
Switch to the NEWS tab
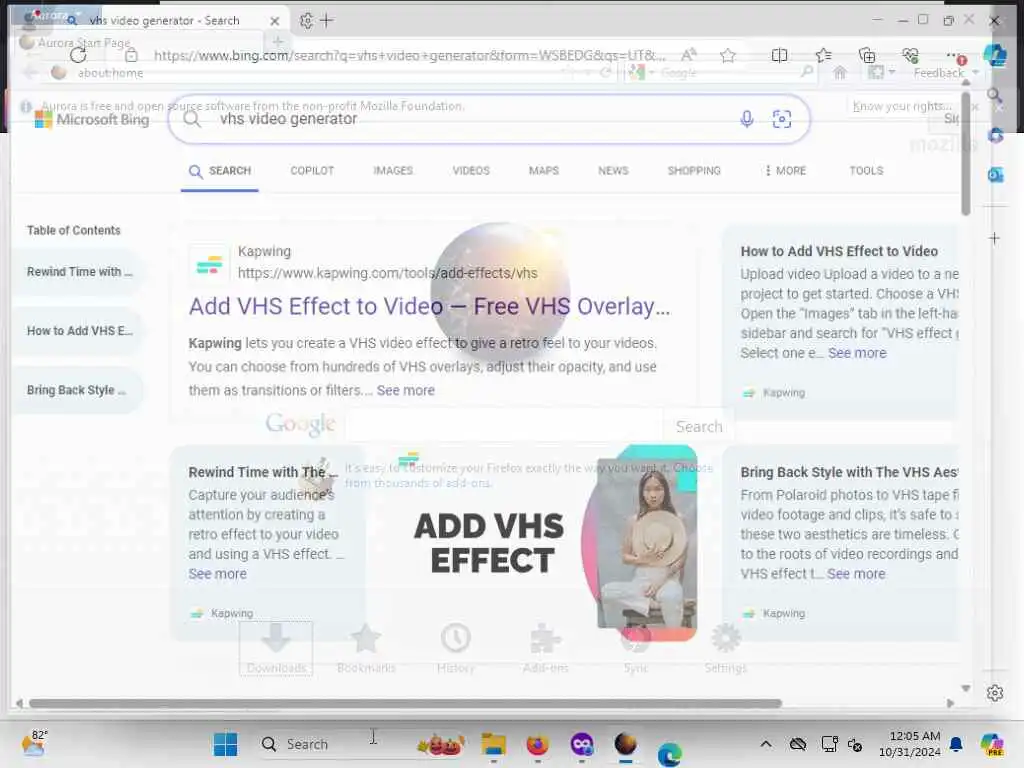point(613,171)
